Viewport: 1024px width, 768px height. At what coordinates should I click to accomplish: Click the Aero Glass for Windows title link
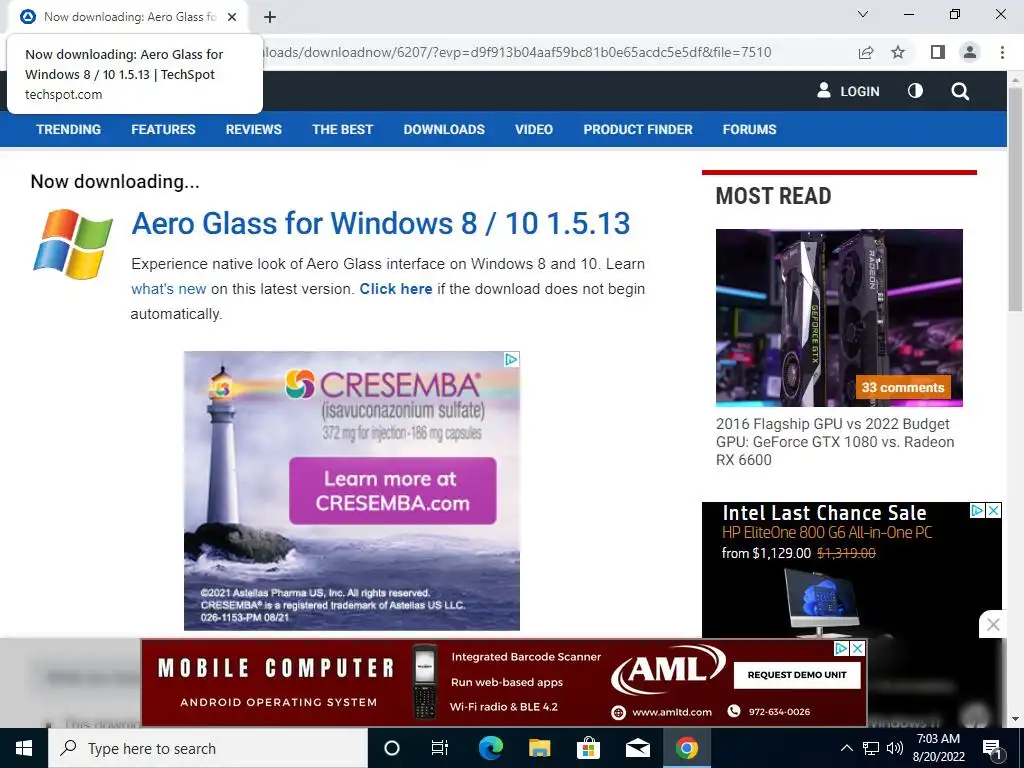tap(381, 223)
